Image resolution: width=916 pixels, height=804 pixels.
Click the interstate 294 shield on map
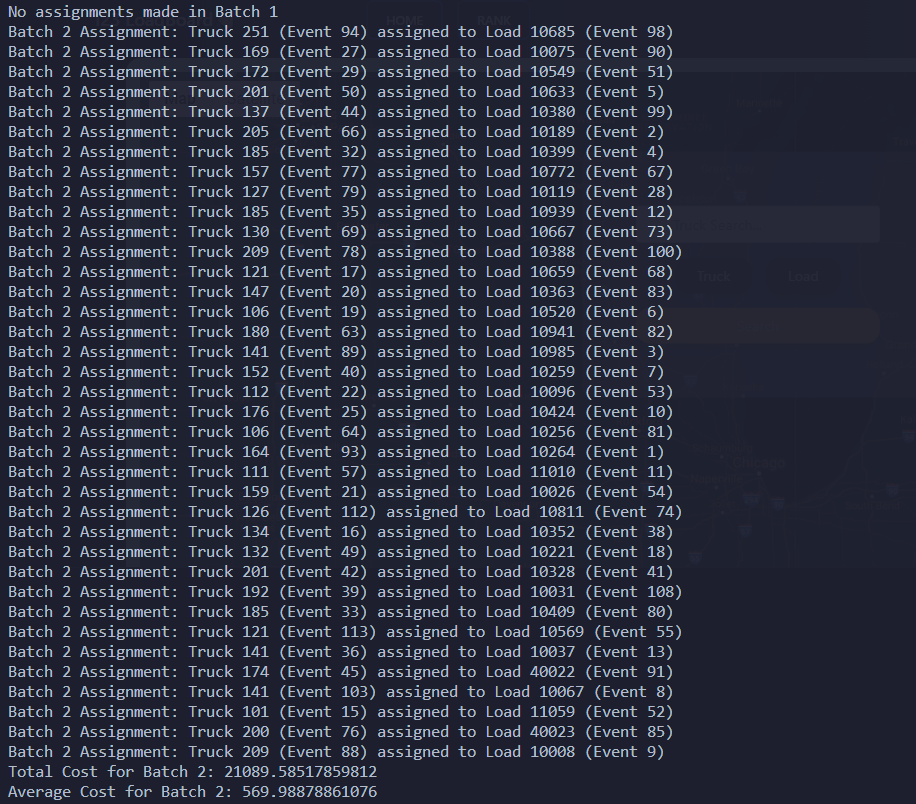pos(750,498)
